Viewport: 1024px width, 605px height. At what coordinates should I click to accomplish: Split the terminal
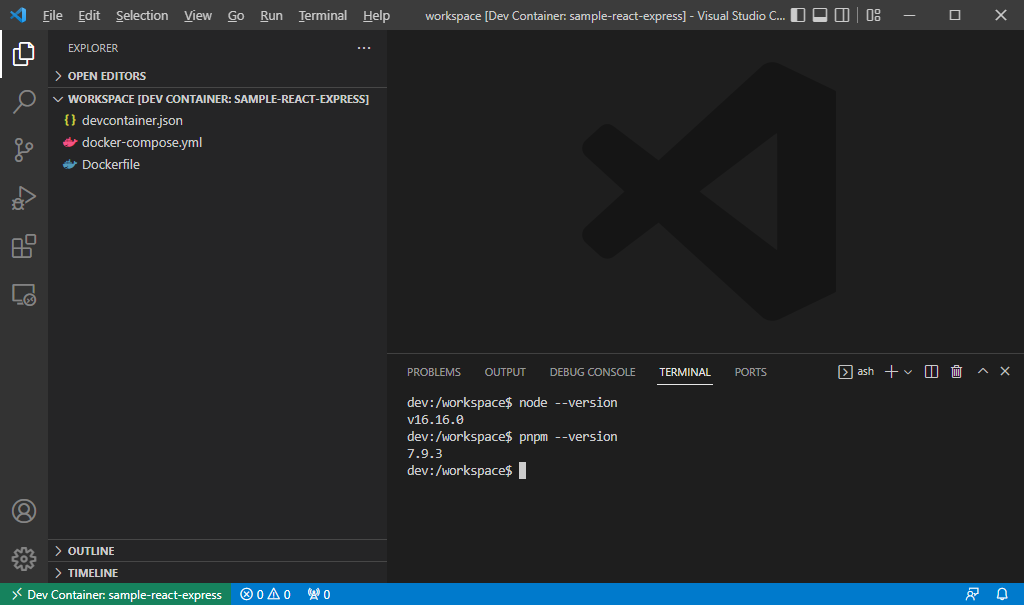click(x=931, y=372)
